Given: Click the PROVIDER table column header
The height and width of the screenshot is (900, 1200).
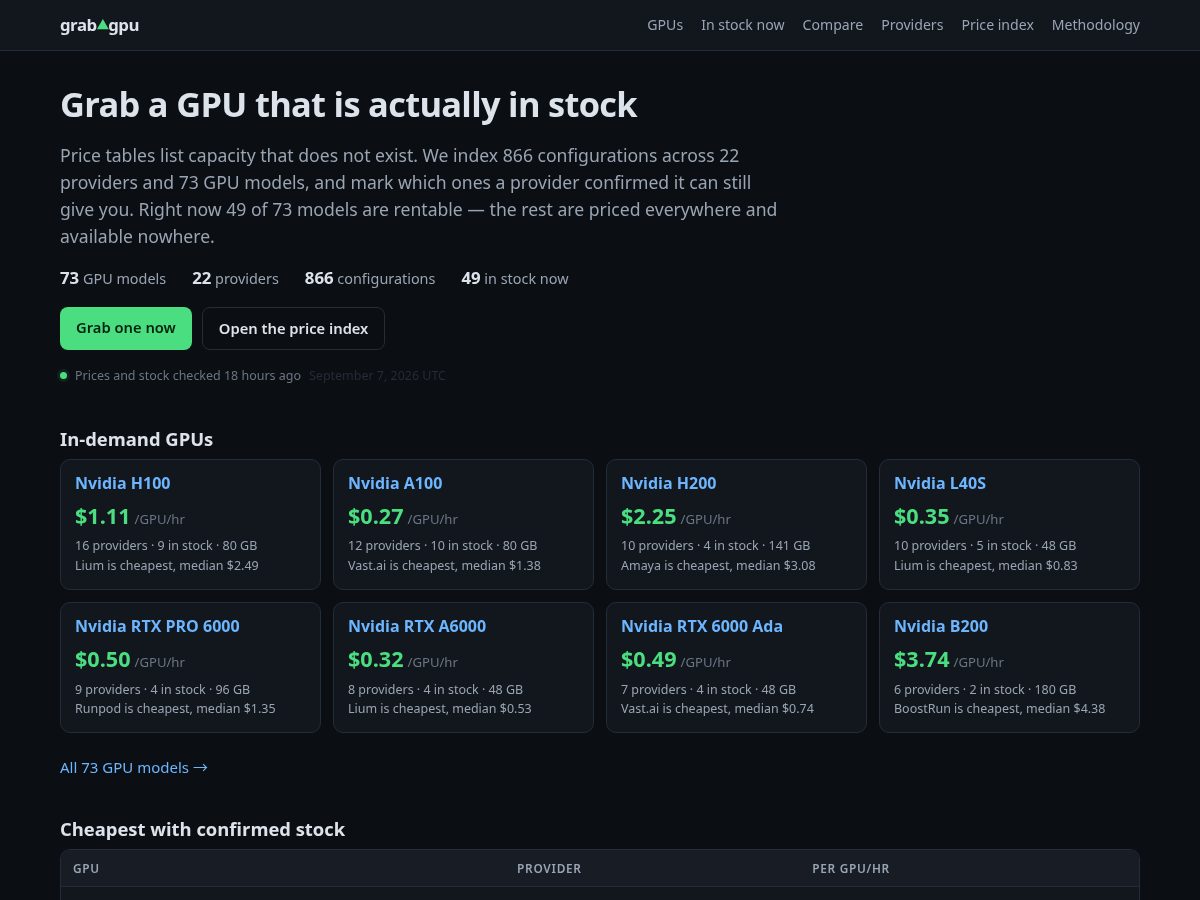Looking at the screenshot, I should click(549, 868).
